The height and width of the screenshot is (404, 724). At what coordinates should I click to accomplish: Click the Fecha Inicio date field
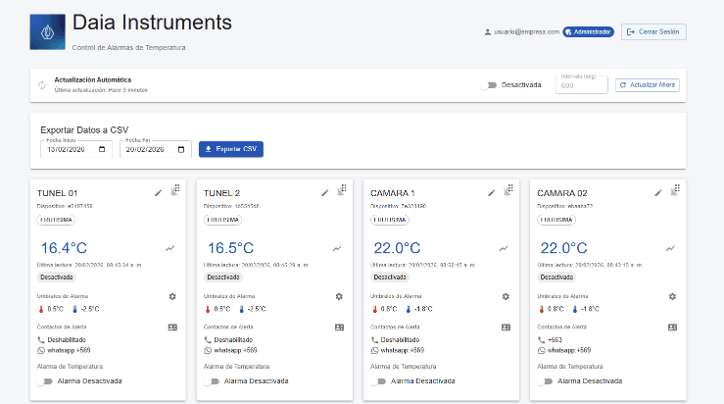click(x=76, y=149)
